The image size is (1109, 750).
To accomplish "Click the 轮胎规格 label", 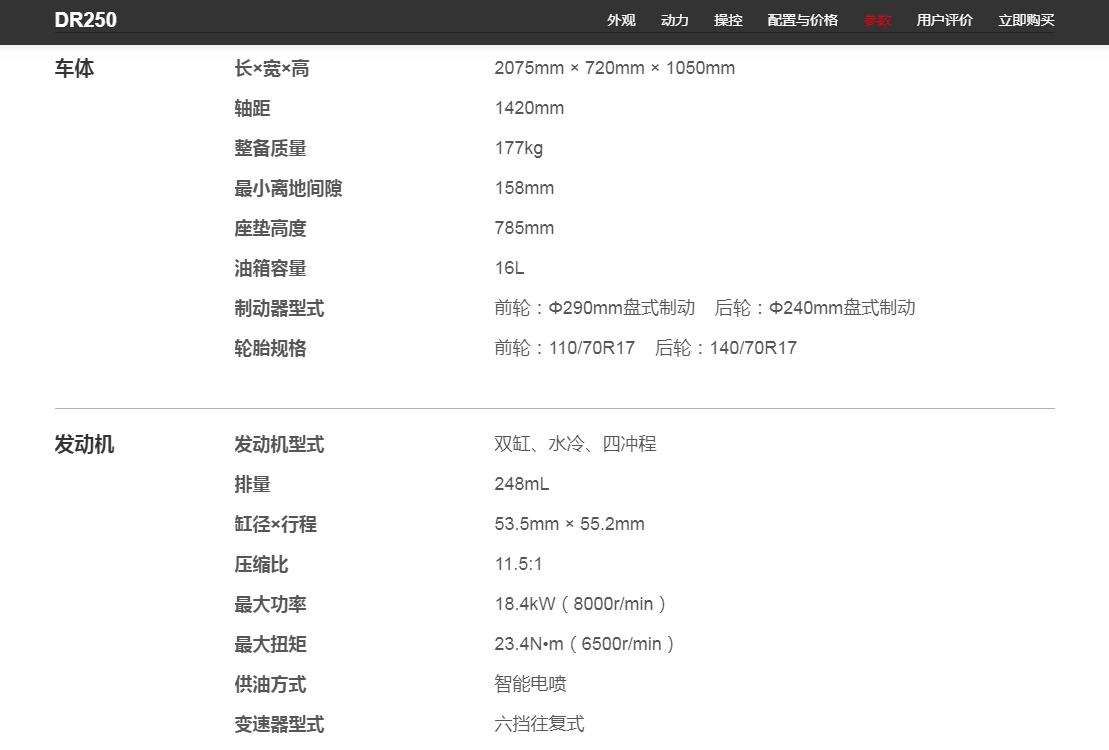I will tap(270, 348).
